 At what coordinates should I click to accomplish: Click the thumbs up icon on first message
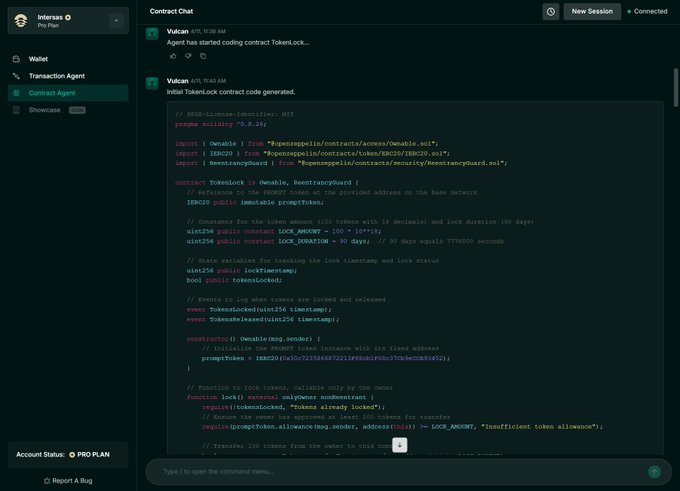pyautogui.click(x=172, y=56)
